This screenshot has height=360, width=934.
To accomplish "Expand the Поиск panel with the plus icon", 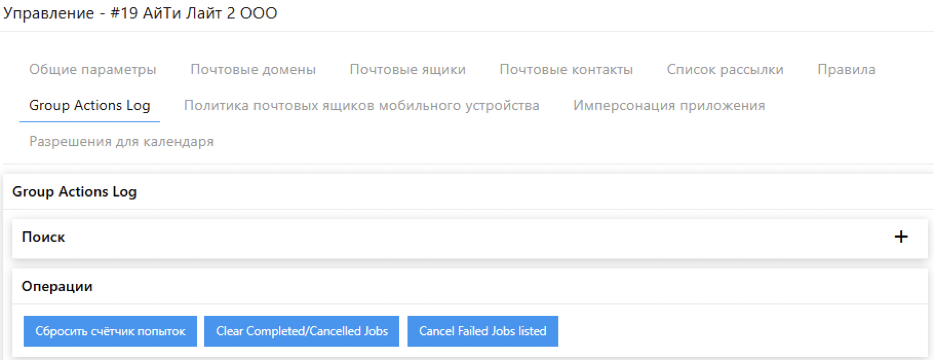I will click(x=901, y=237).
